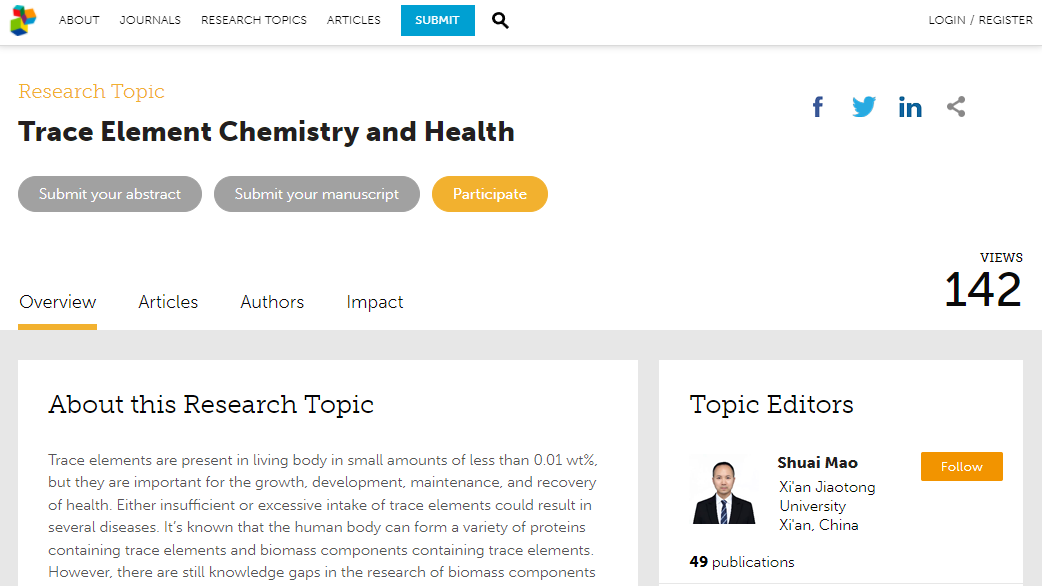Image resolution: width=1042 pixels, height=586 pixels.
Task: Open Articles in top navigation
Action: 354,20
